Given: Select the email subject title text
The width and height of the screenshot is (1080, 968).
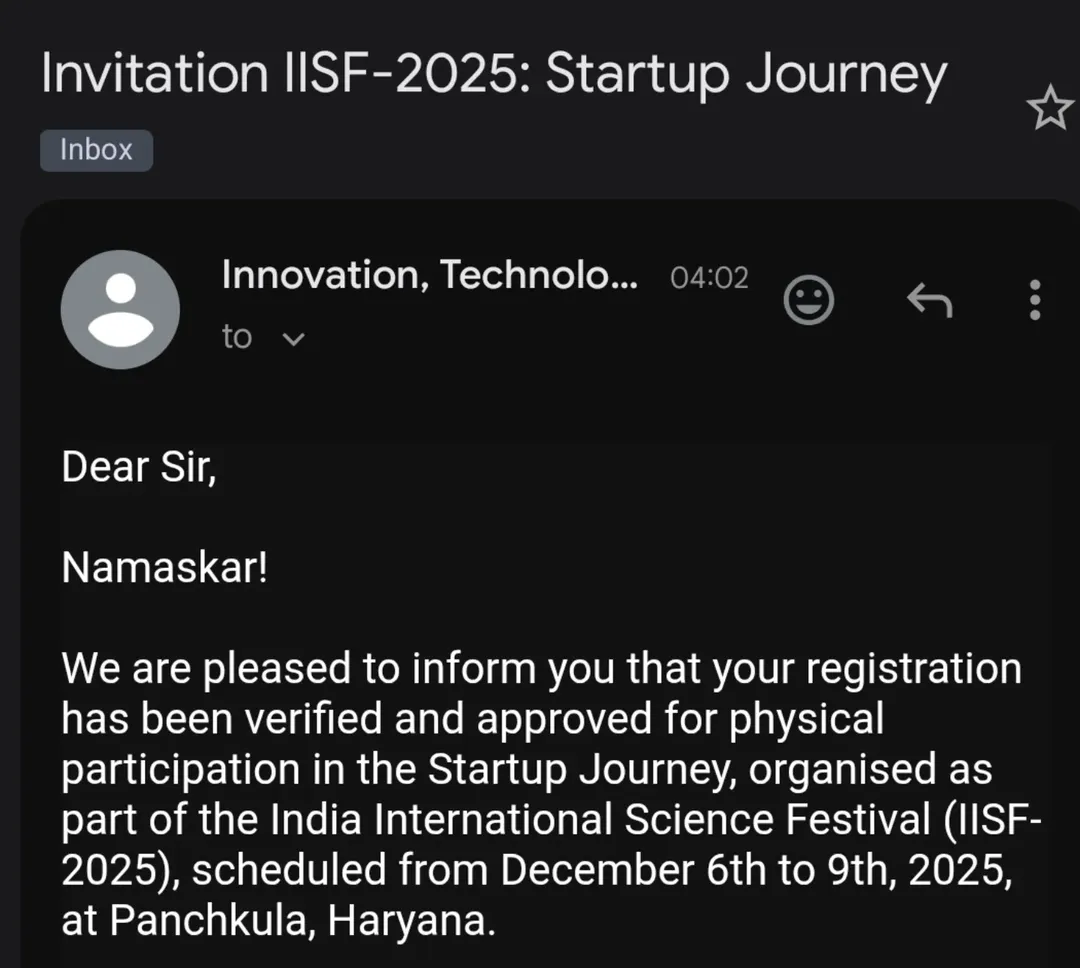Looking at the screenshot, I should coord(494,75).
